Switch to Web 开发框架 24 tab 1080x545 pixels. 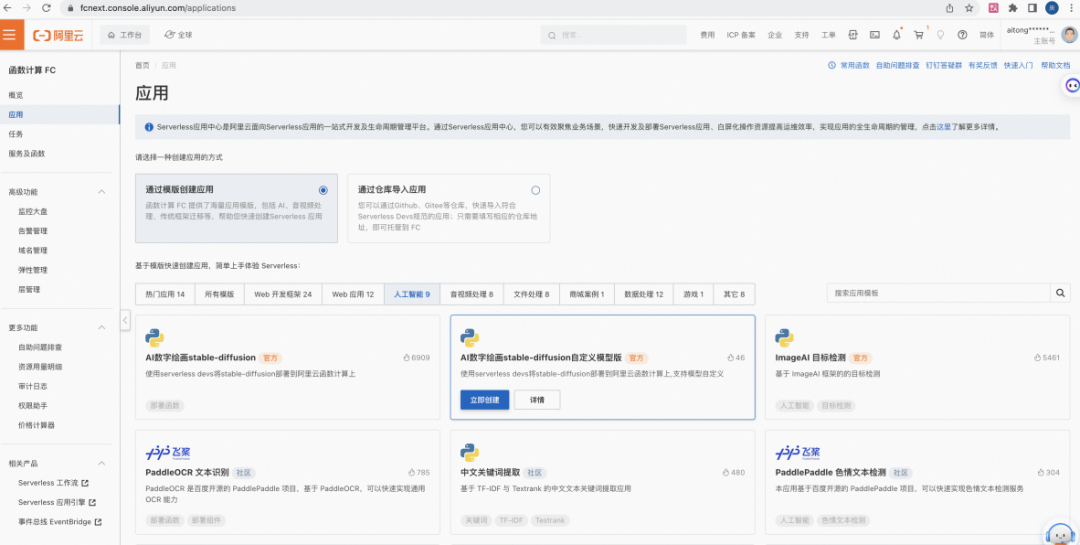[283, 294]
